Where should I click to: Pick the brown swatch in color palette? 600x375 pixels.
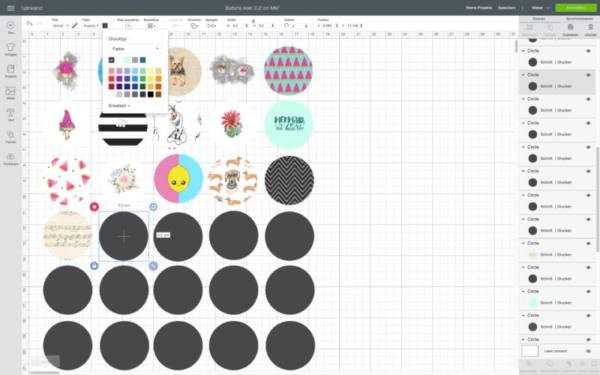[x=158, y=94]
